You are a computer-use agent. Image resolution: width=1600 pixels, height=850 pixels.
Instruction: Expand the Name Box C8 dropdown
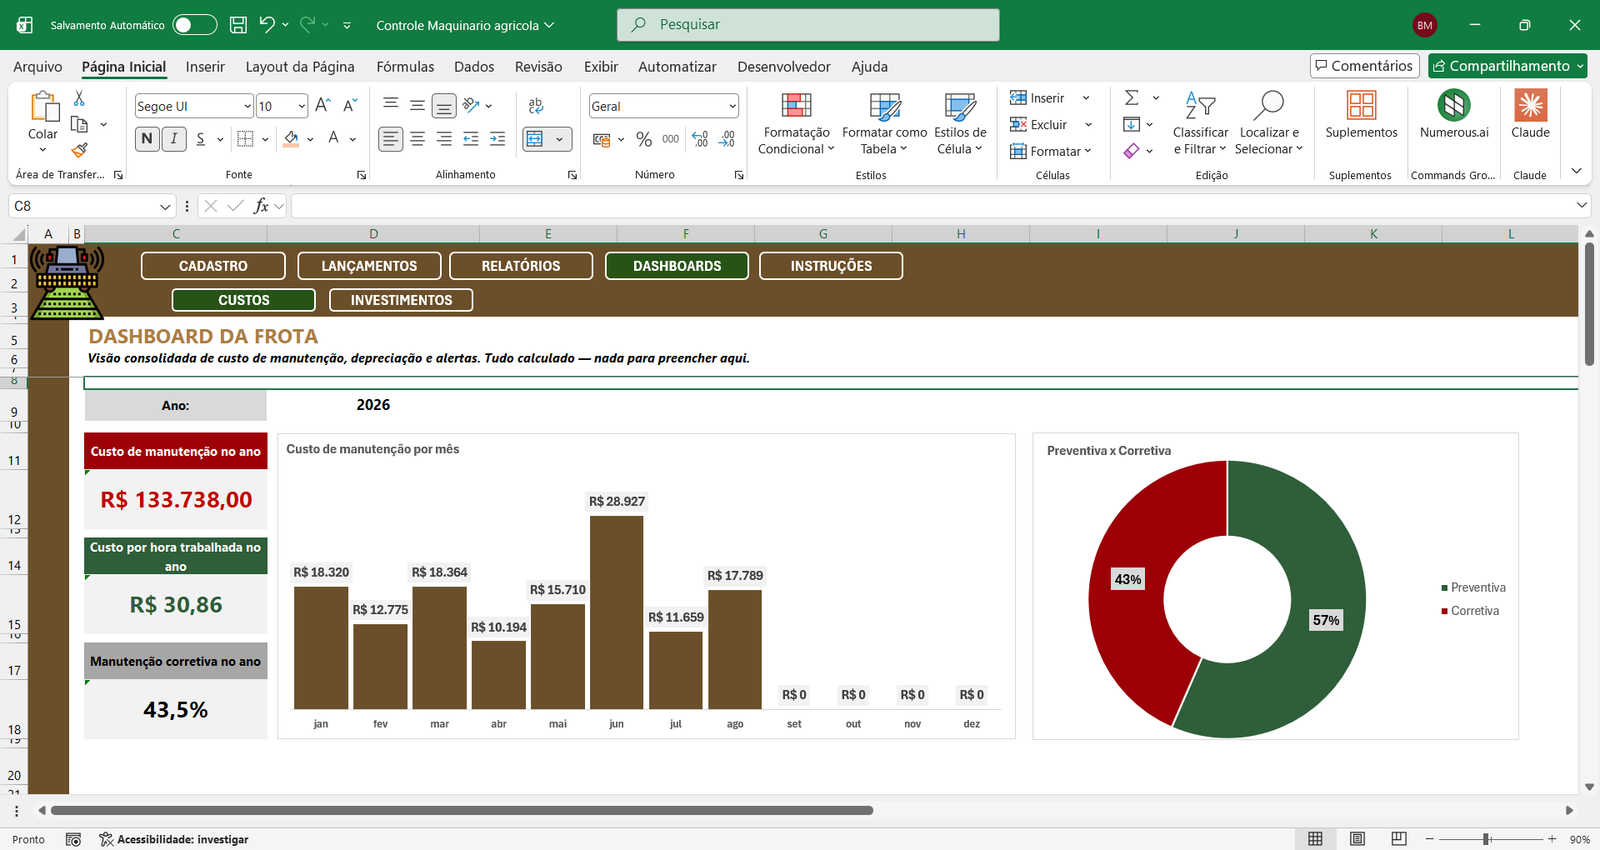click(165, 206)
